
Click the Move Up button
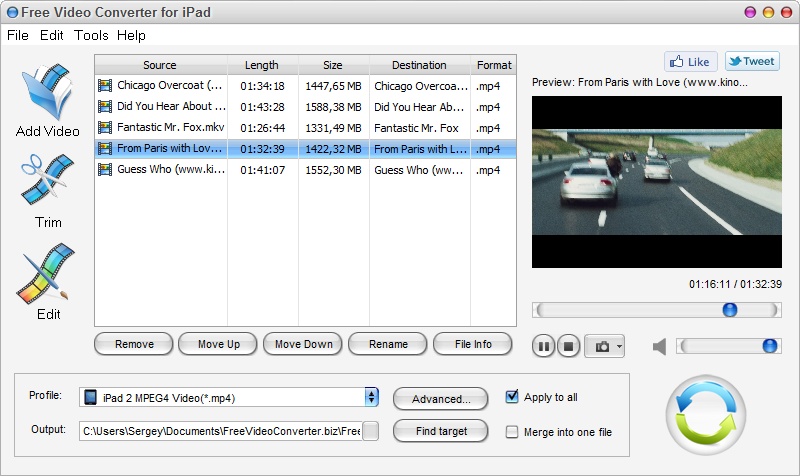218,344
